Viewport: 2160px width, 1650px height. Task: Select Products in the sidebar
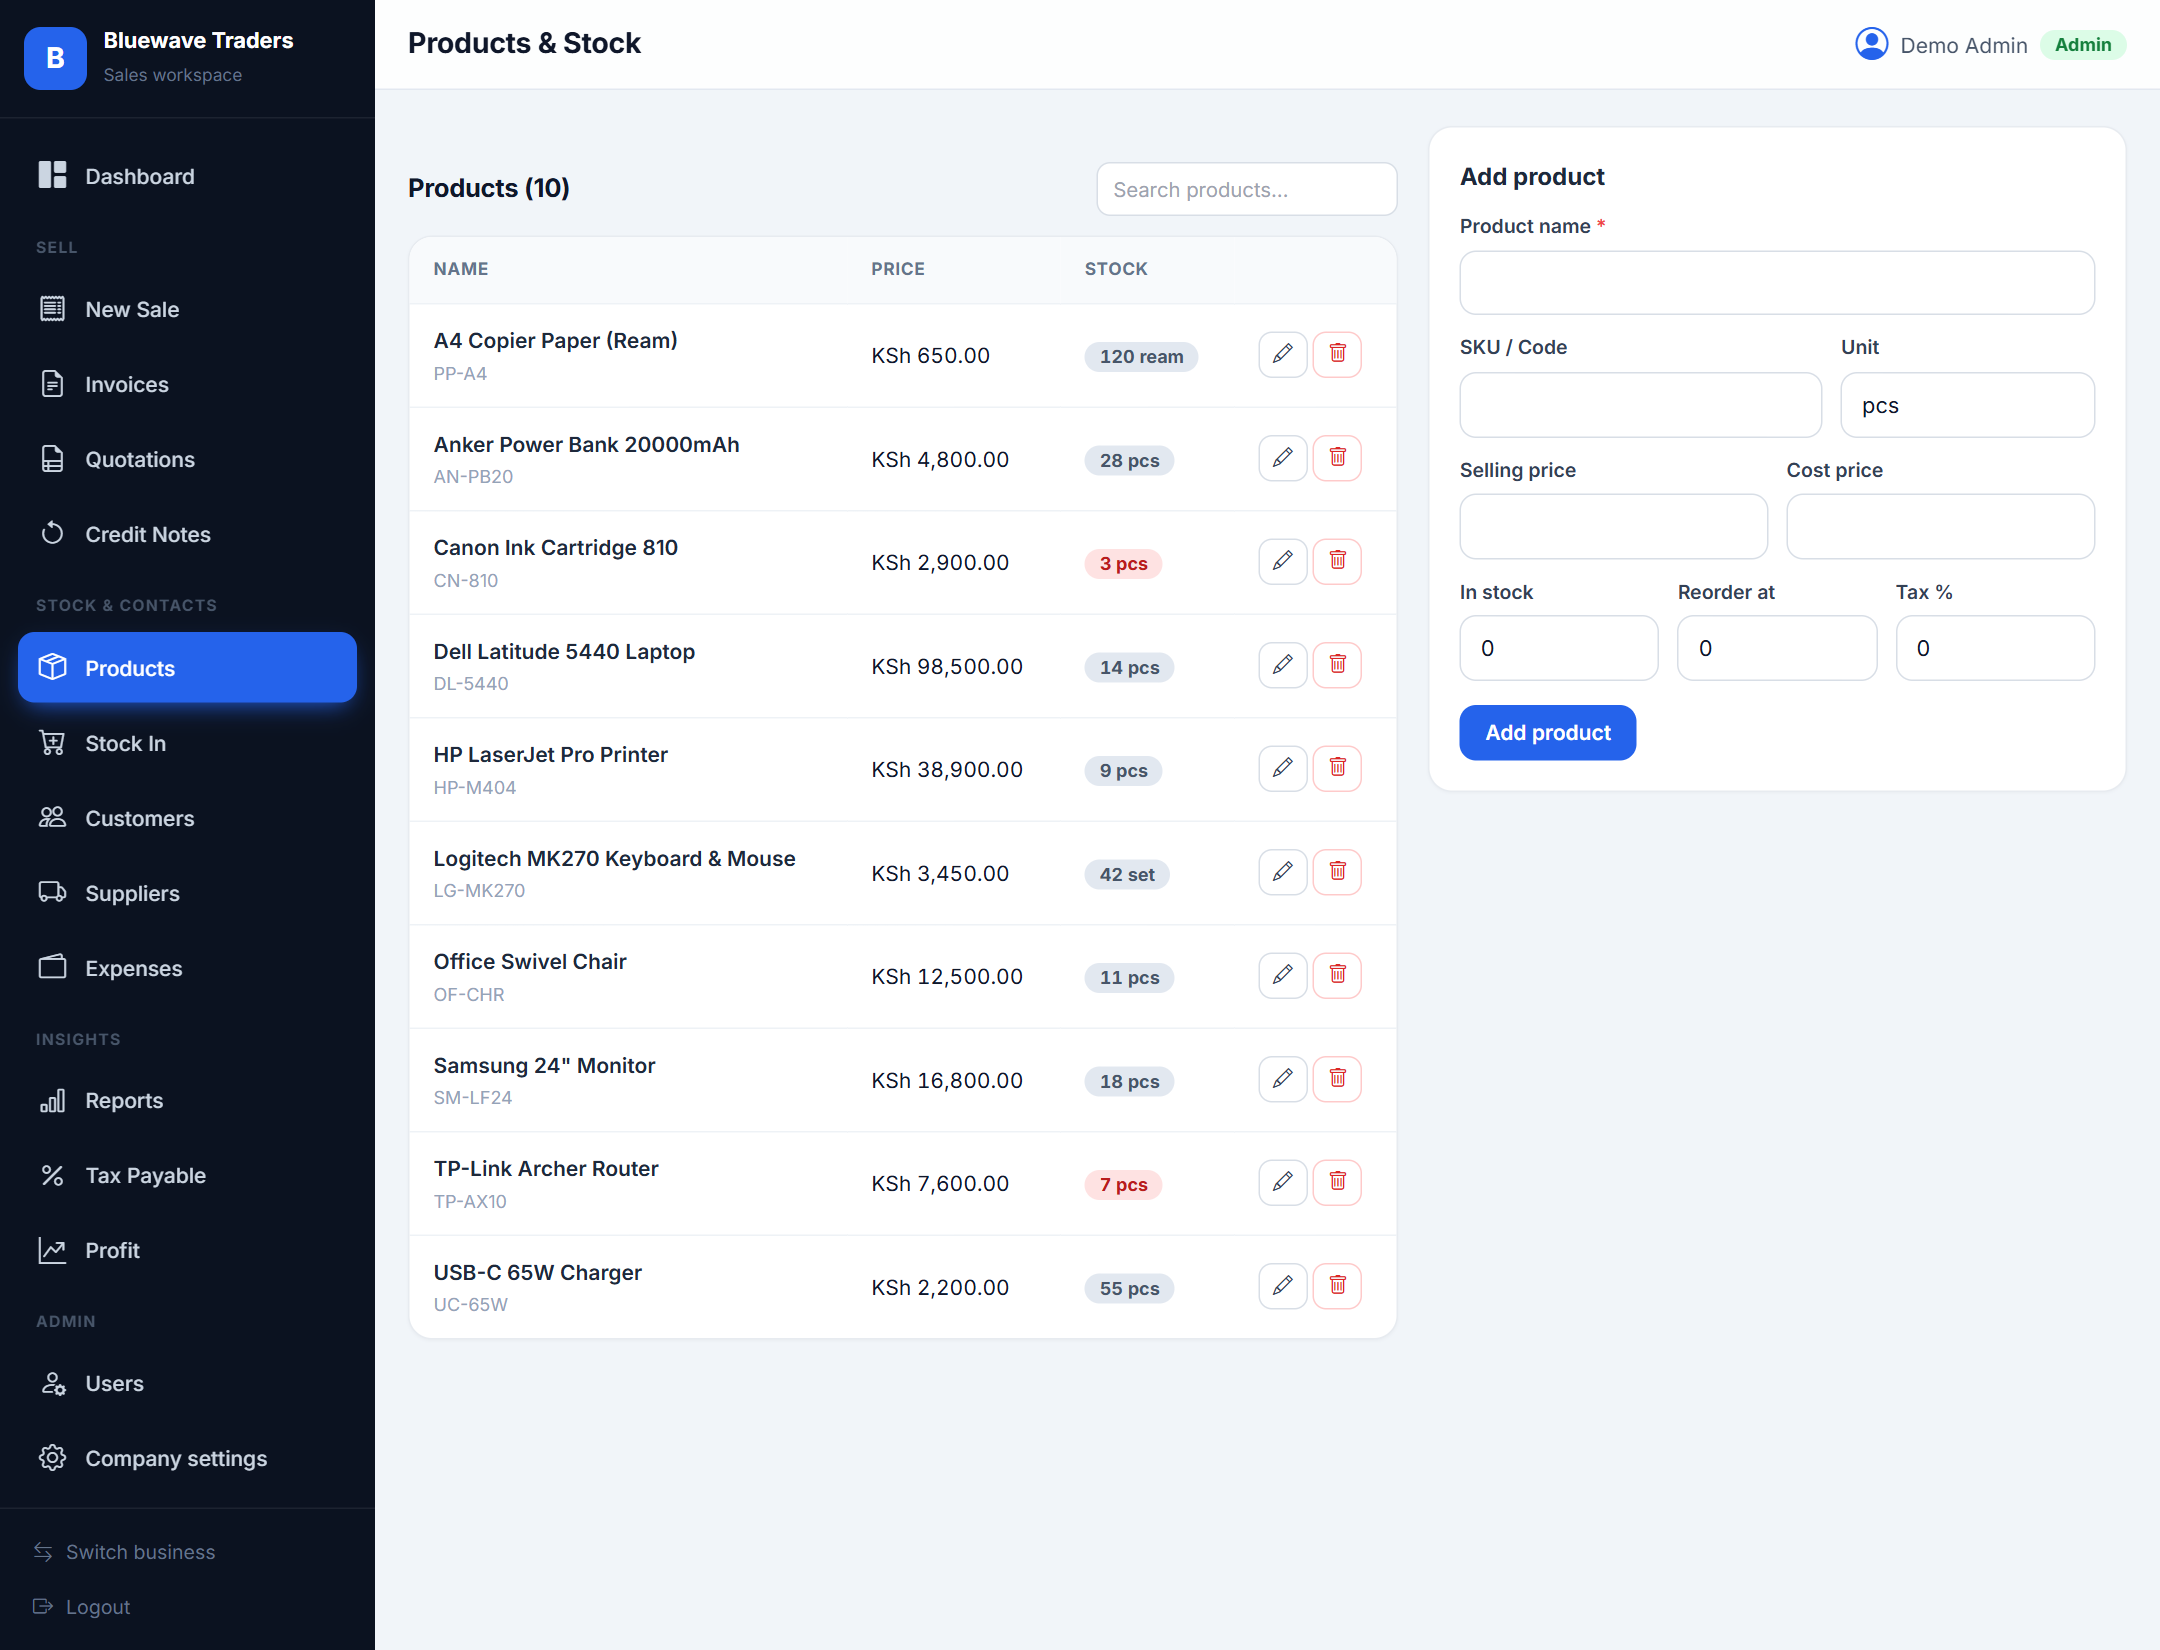tap(187, 667)
